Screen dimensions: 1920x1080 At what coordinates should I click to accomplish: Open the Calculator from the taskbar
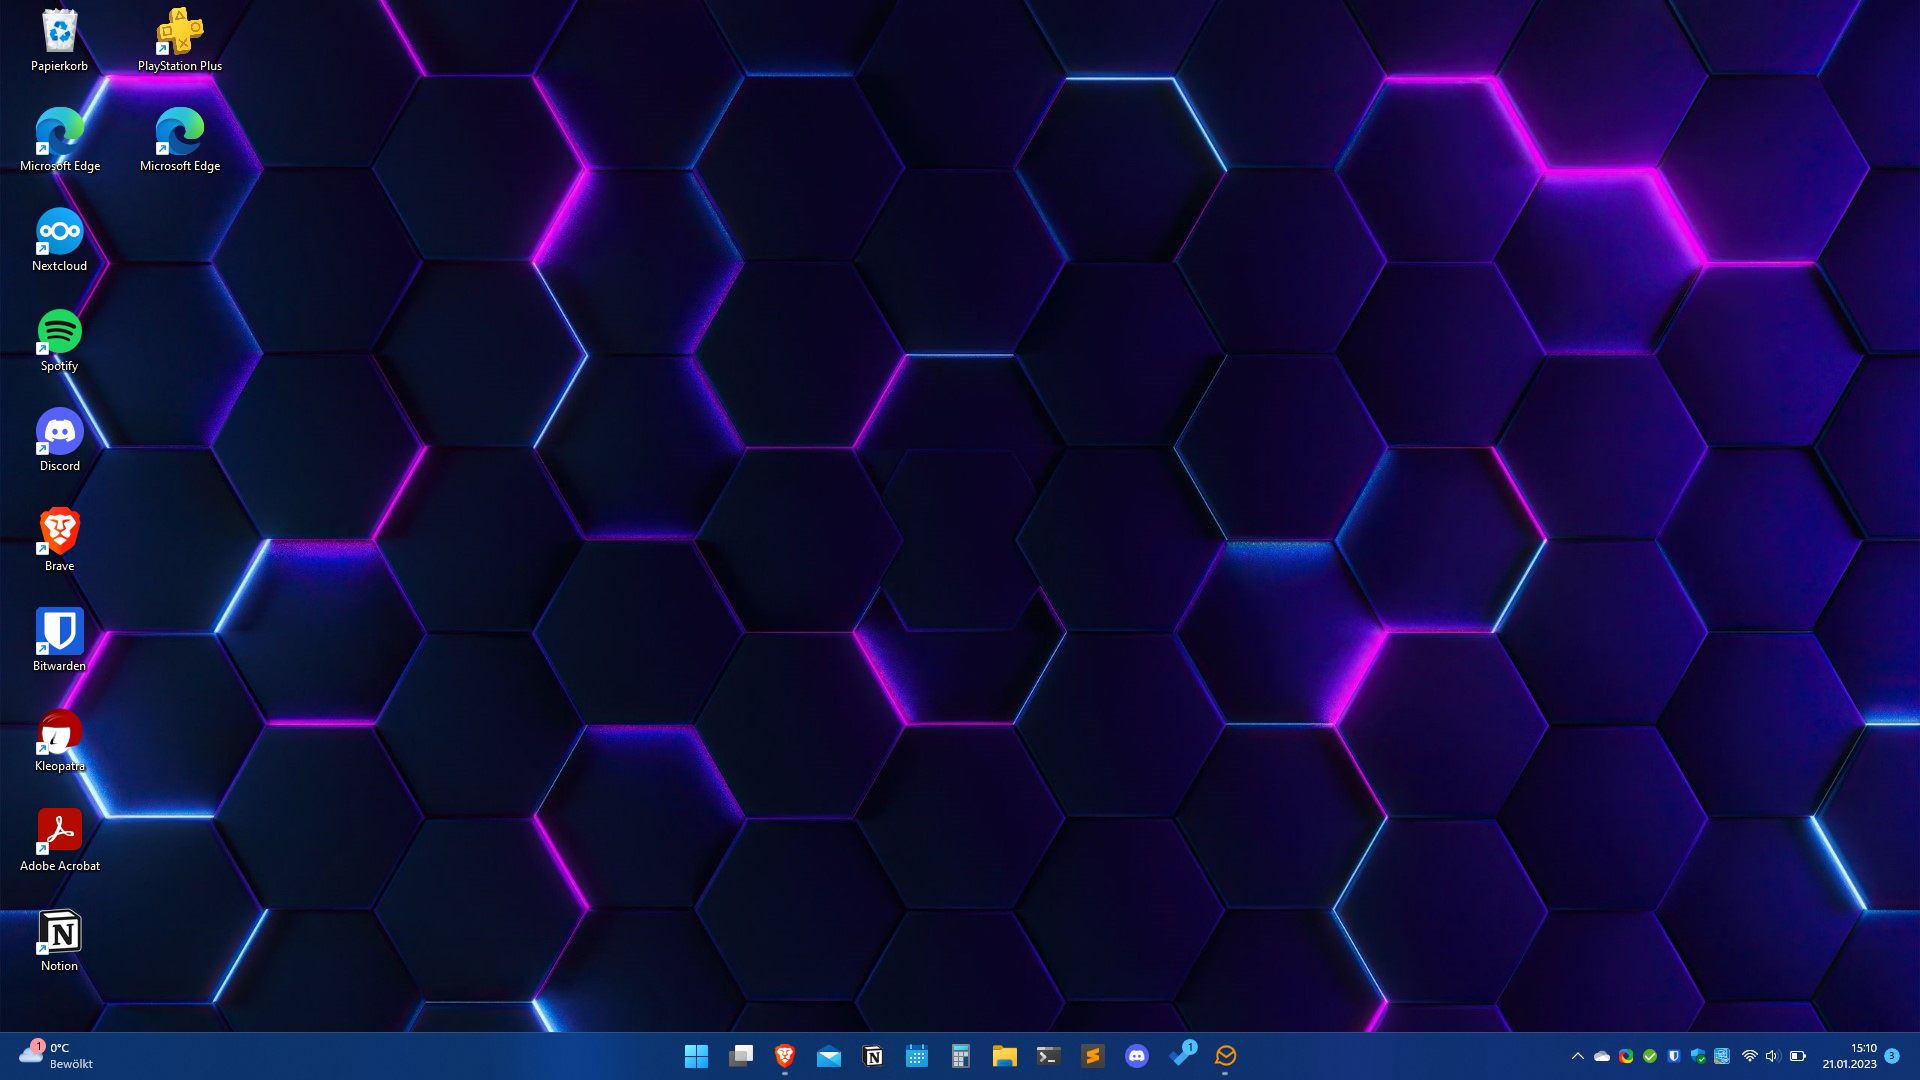coord(961,1056)
